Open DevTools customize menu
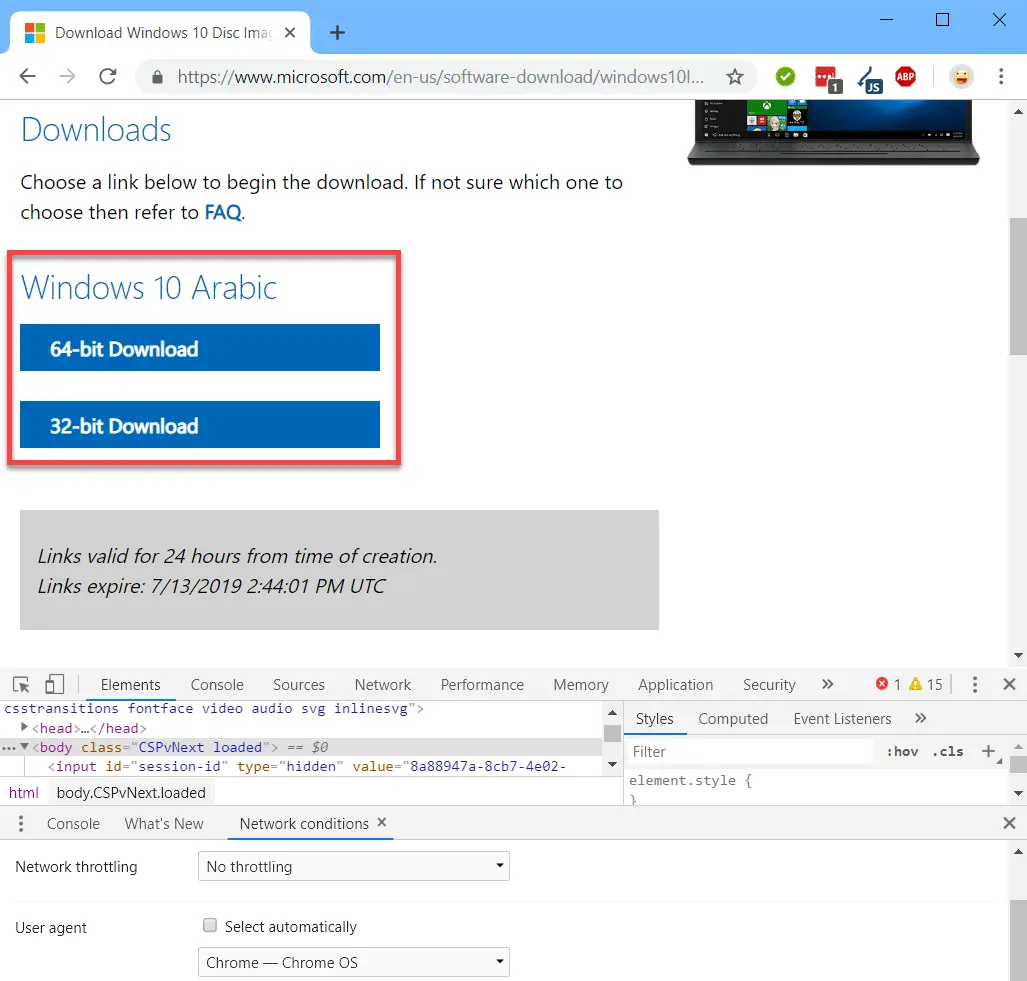This screenshot has width=1027, height=981. [975, 684]
